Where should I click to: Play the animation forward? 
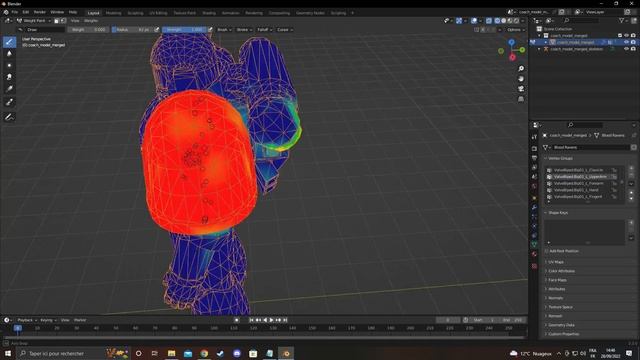[271, 320]
